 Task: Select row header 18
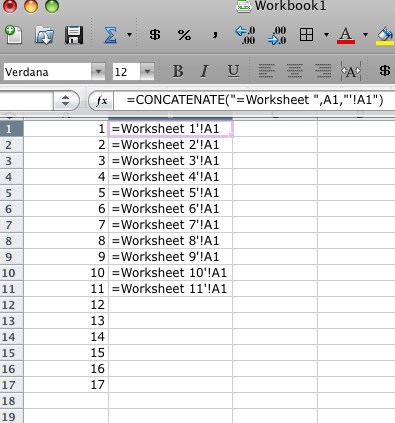[x=11, y=401]
